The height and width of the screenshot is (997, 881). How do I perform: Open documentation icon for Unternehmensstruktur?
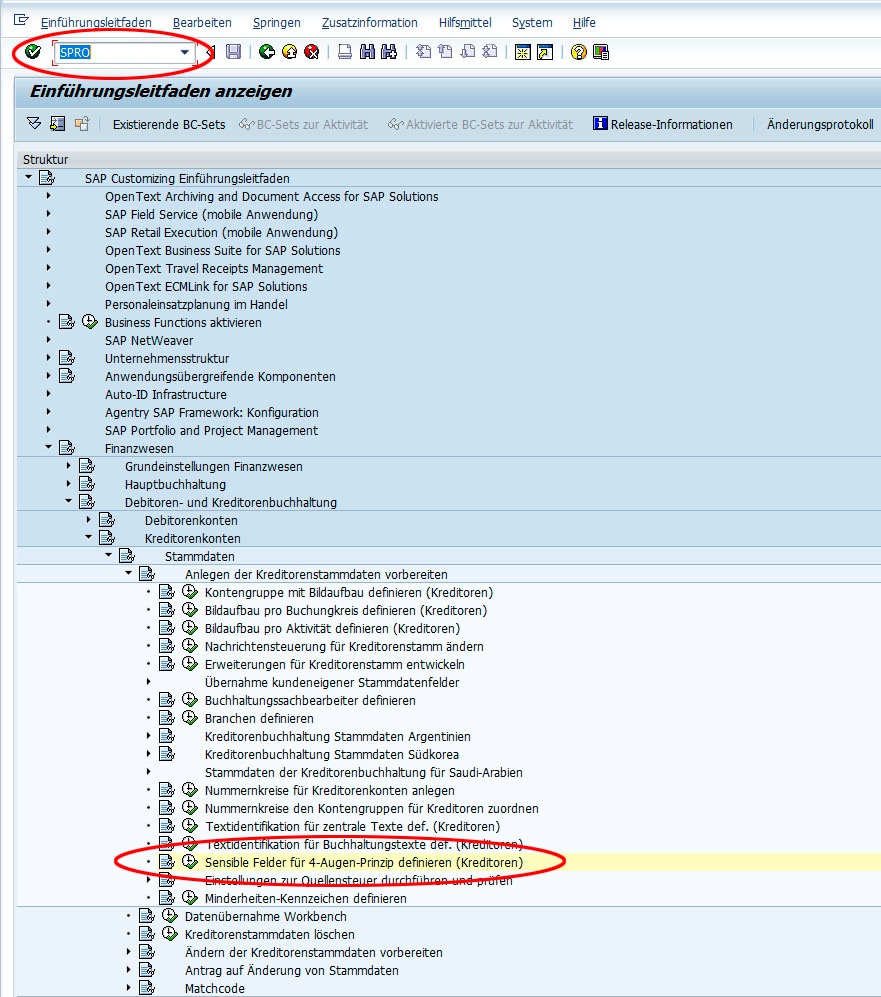point(67,358)
